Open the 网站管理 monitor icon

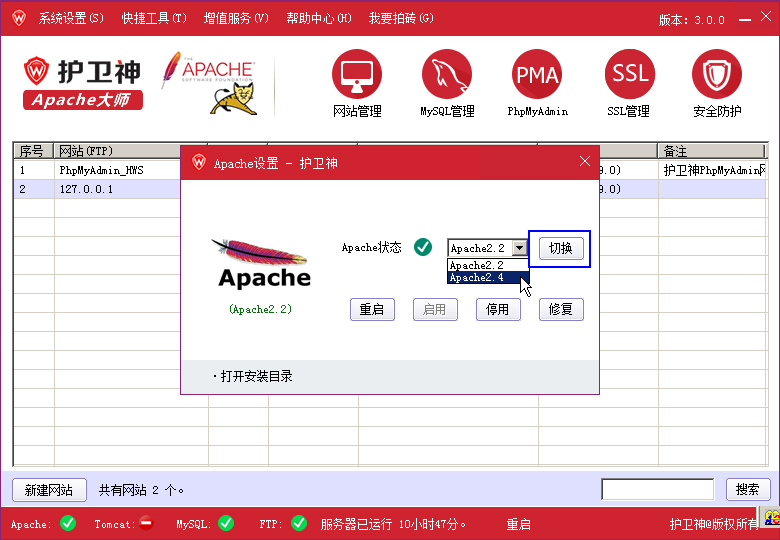[x=357, y=74]
